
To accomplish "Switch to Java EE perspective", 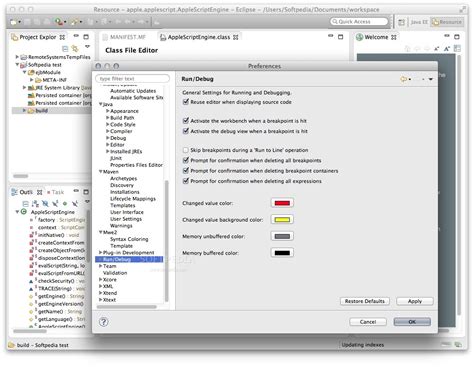I will click(x=419, y=22).
